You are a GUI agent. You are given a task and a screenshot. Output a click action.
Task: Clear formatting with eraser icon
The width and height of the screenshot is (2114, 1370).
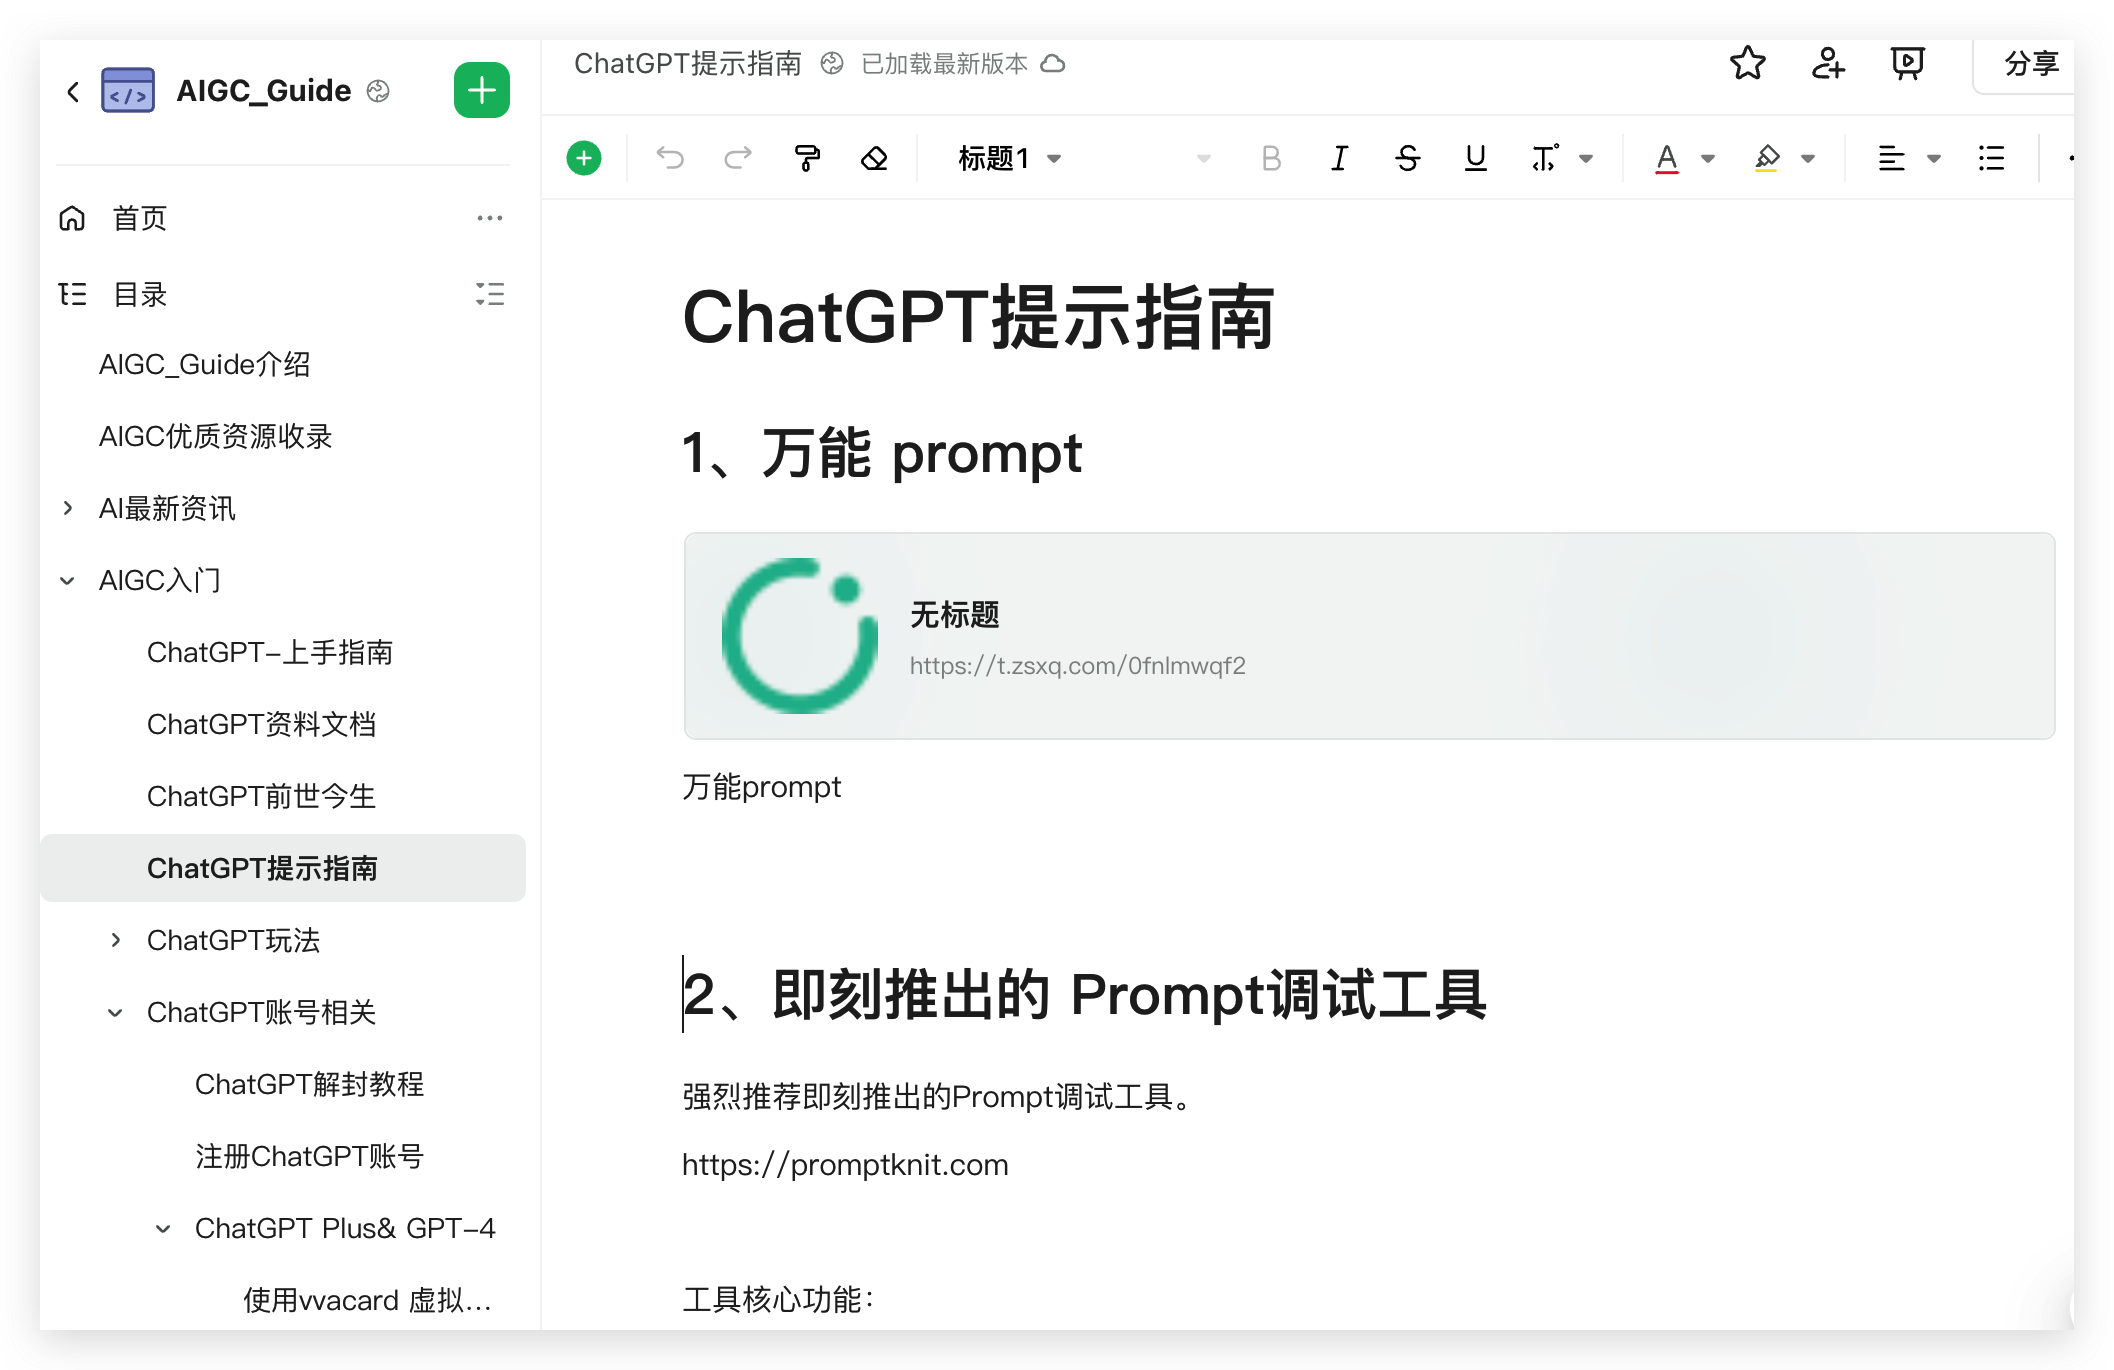coord(874,158)
